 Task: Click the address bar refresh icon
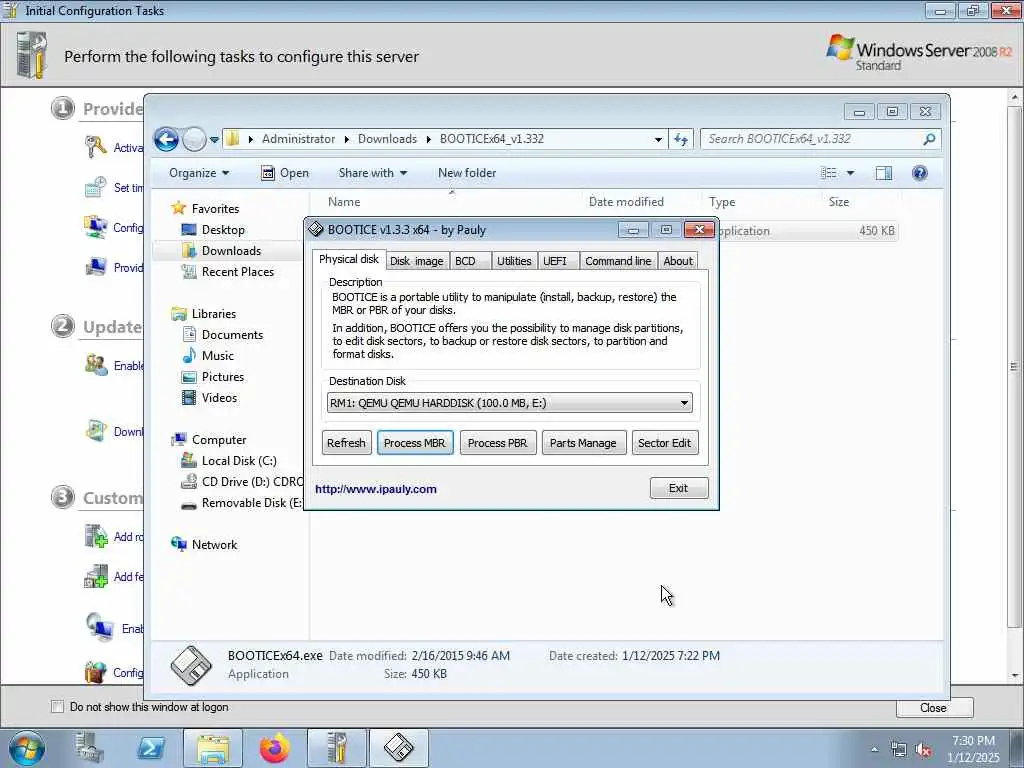pyautogui.click(x=680, y=139)
